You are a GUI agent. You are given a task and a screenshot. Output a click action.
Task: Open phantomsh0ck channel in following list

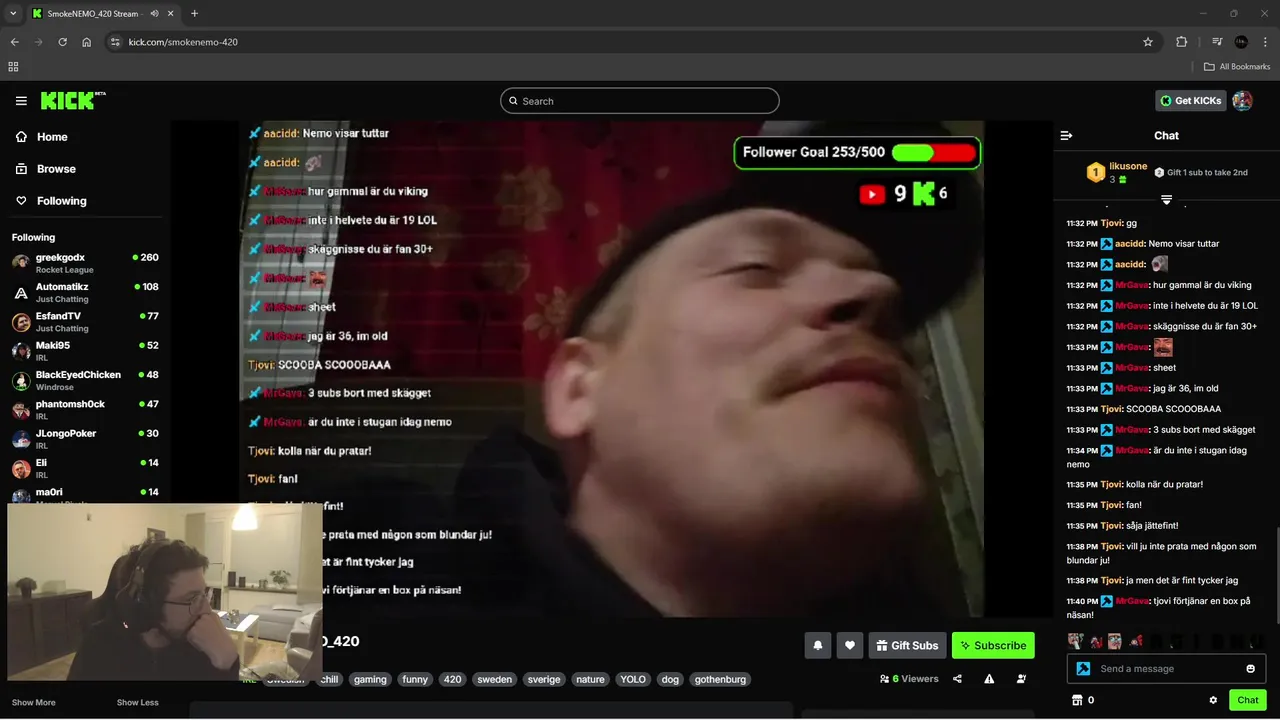tap(85, 410)
